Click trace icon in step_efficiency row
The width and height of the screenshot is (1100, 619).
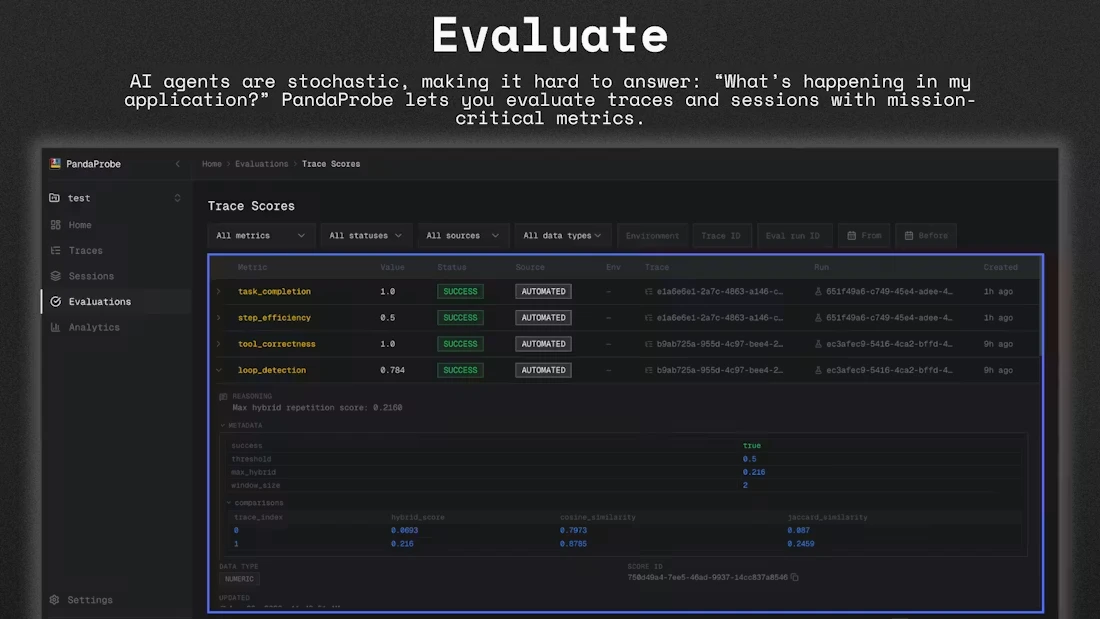point(649,317)
